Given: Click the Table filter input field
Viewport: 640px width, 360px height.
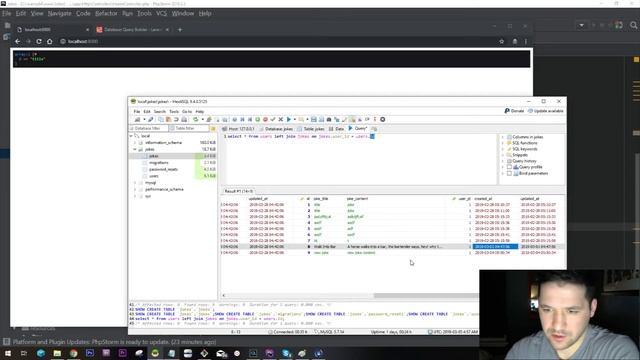Looking at the screenshot, I should pyautogui.click(x=189, y=129).
